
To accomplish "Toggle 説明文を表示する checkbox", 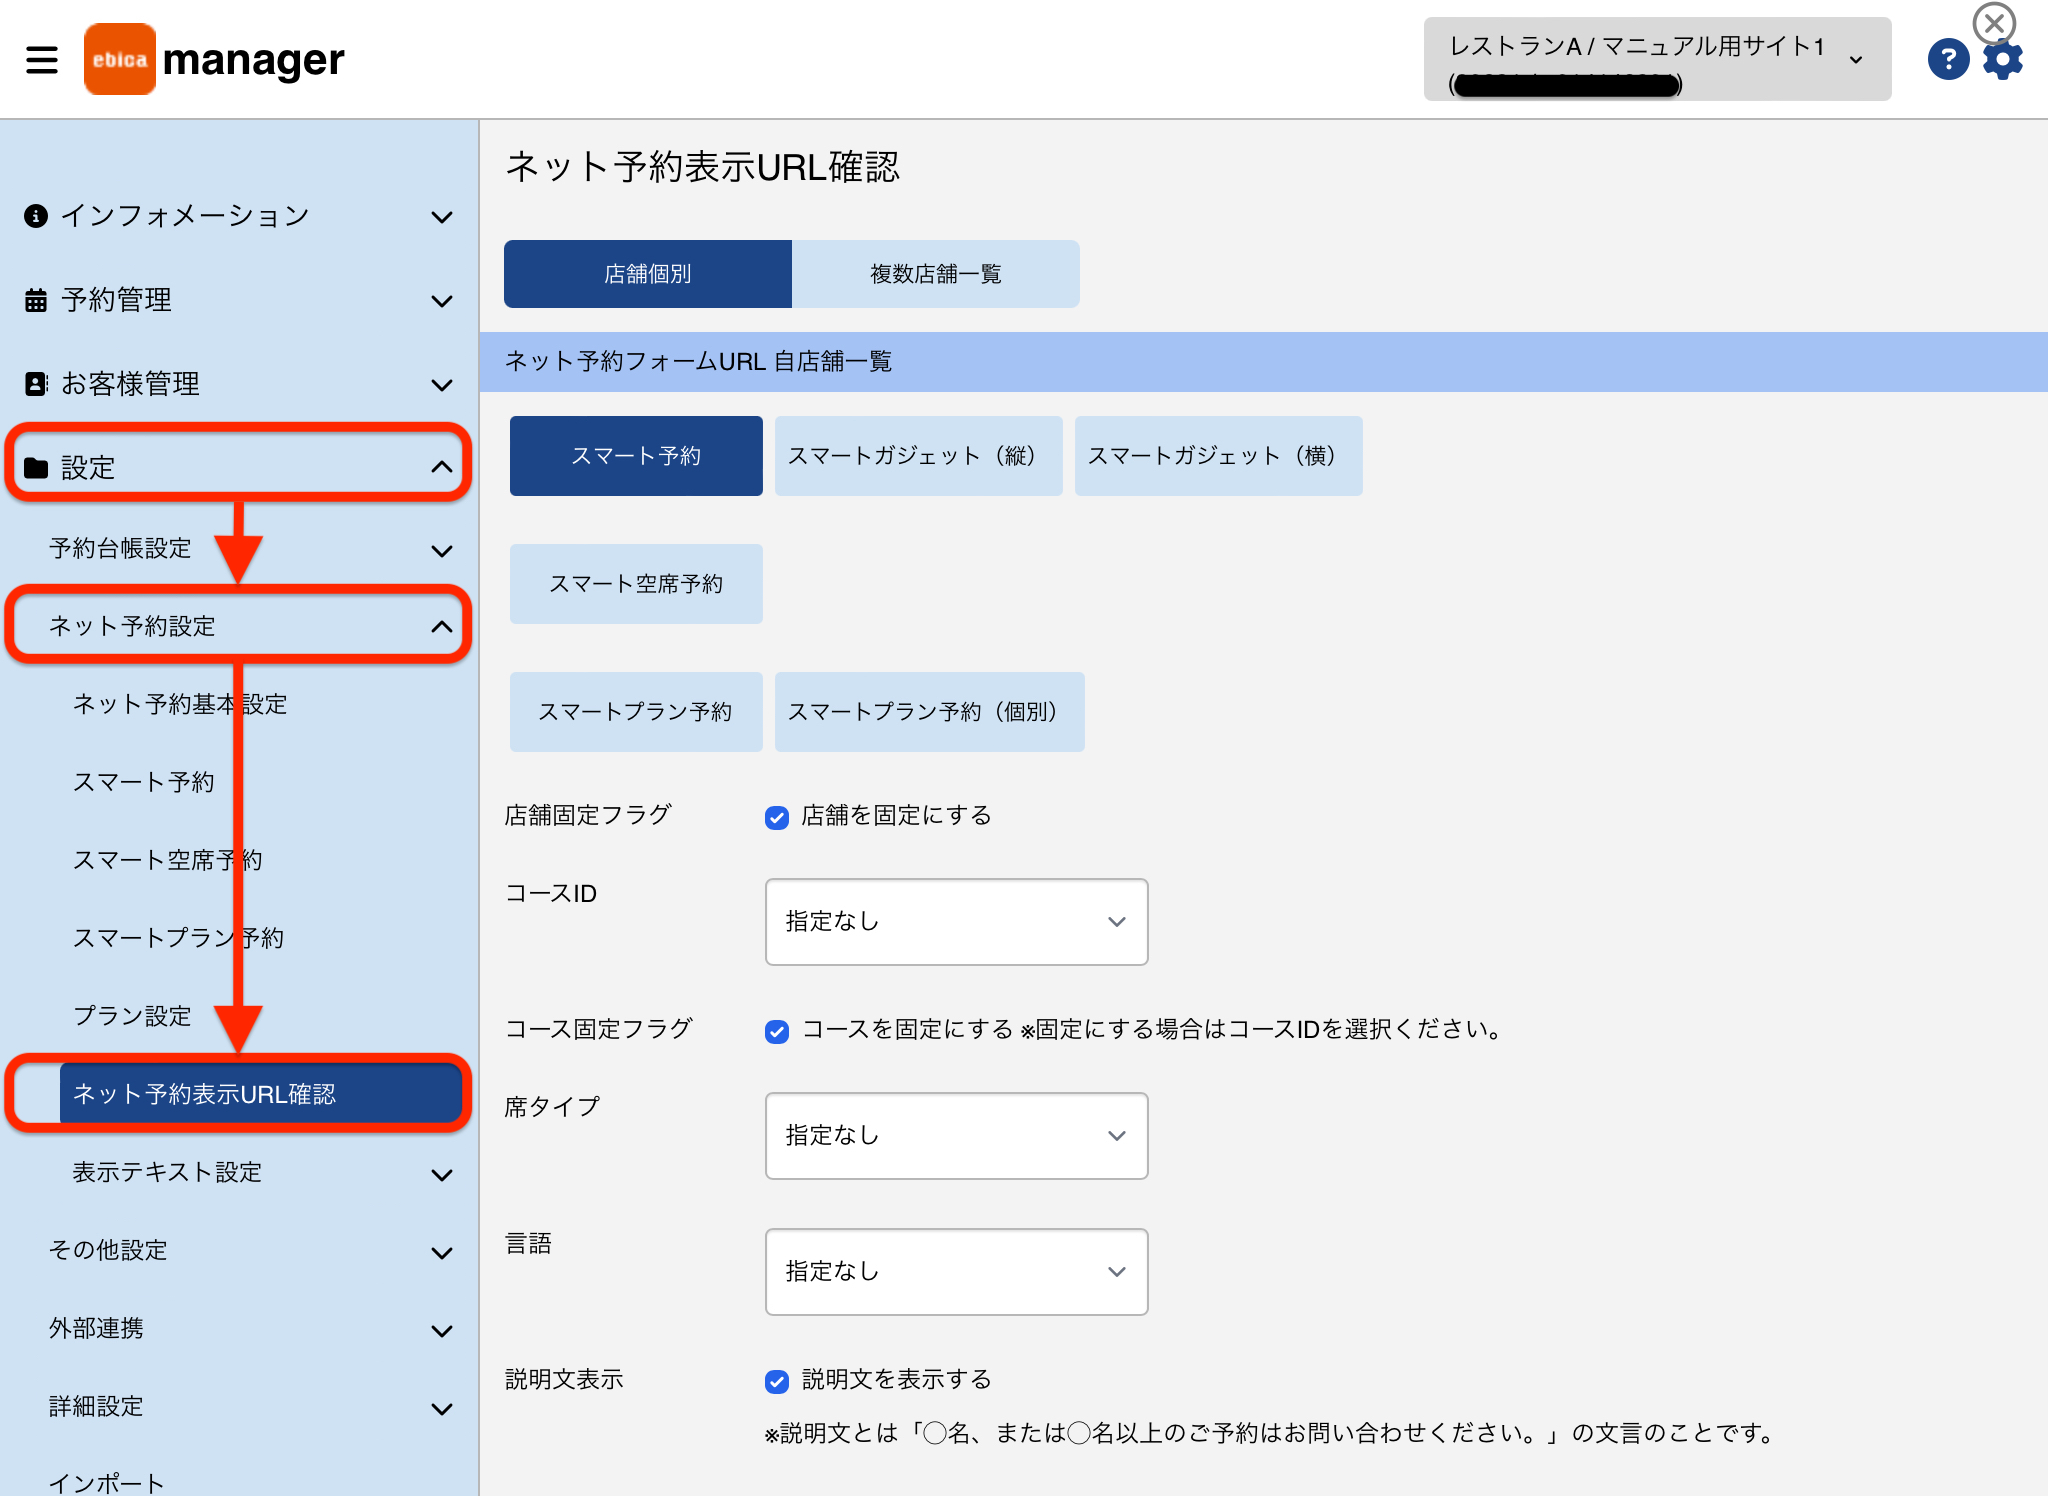I will (777, 1381).
